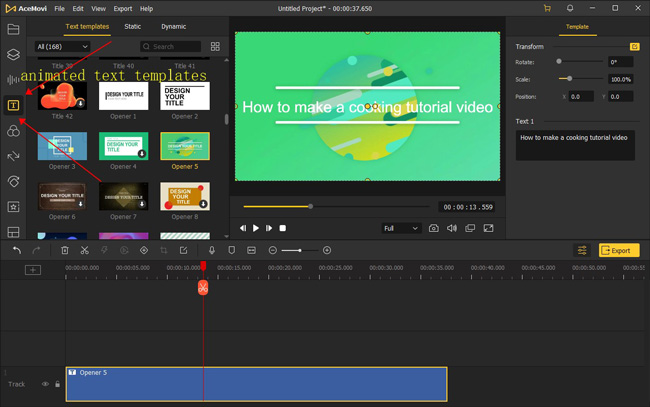Click the Transform reset icon
The image size is (650, 407).
coord(634,46)
